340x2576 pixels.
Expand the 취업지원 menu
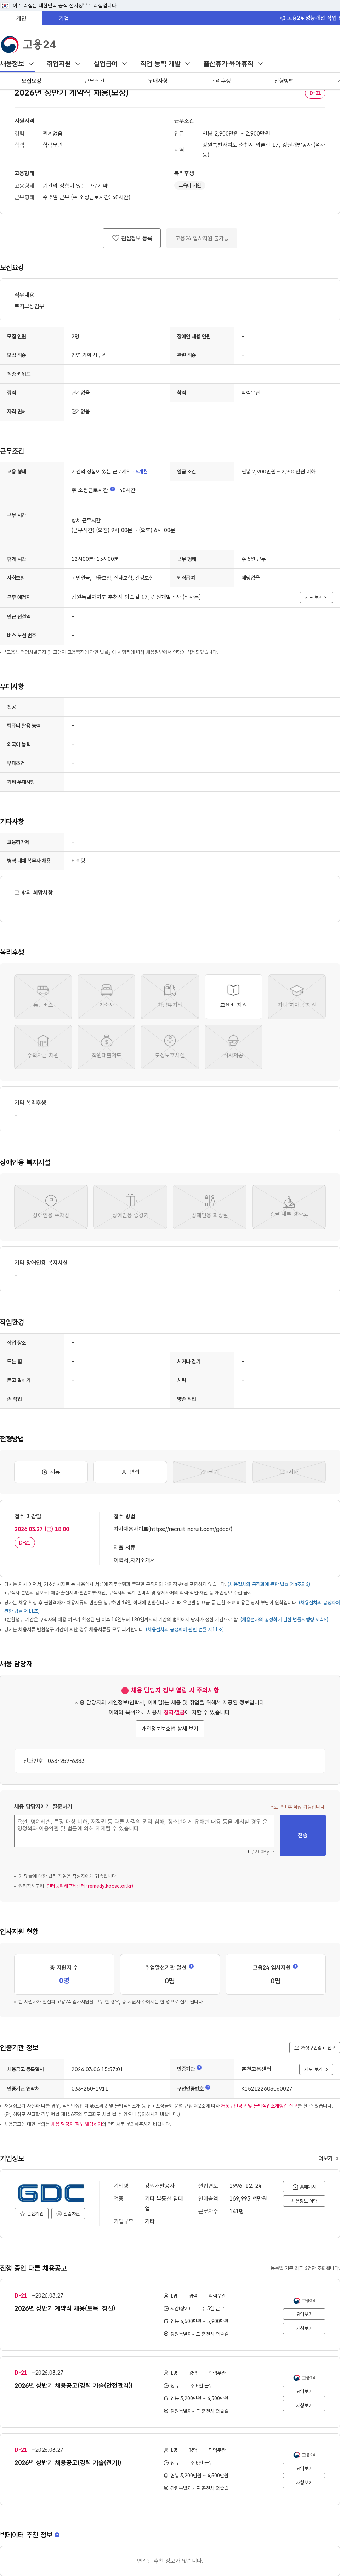[64, 64]
